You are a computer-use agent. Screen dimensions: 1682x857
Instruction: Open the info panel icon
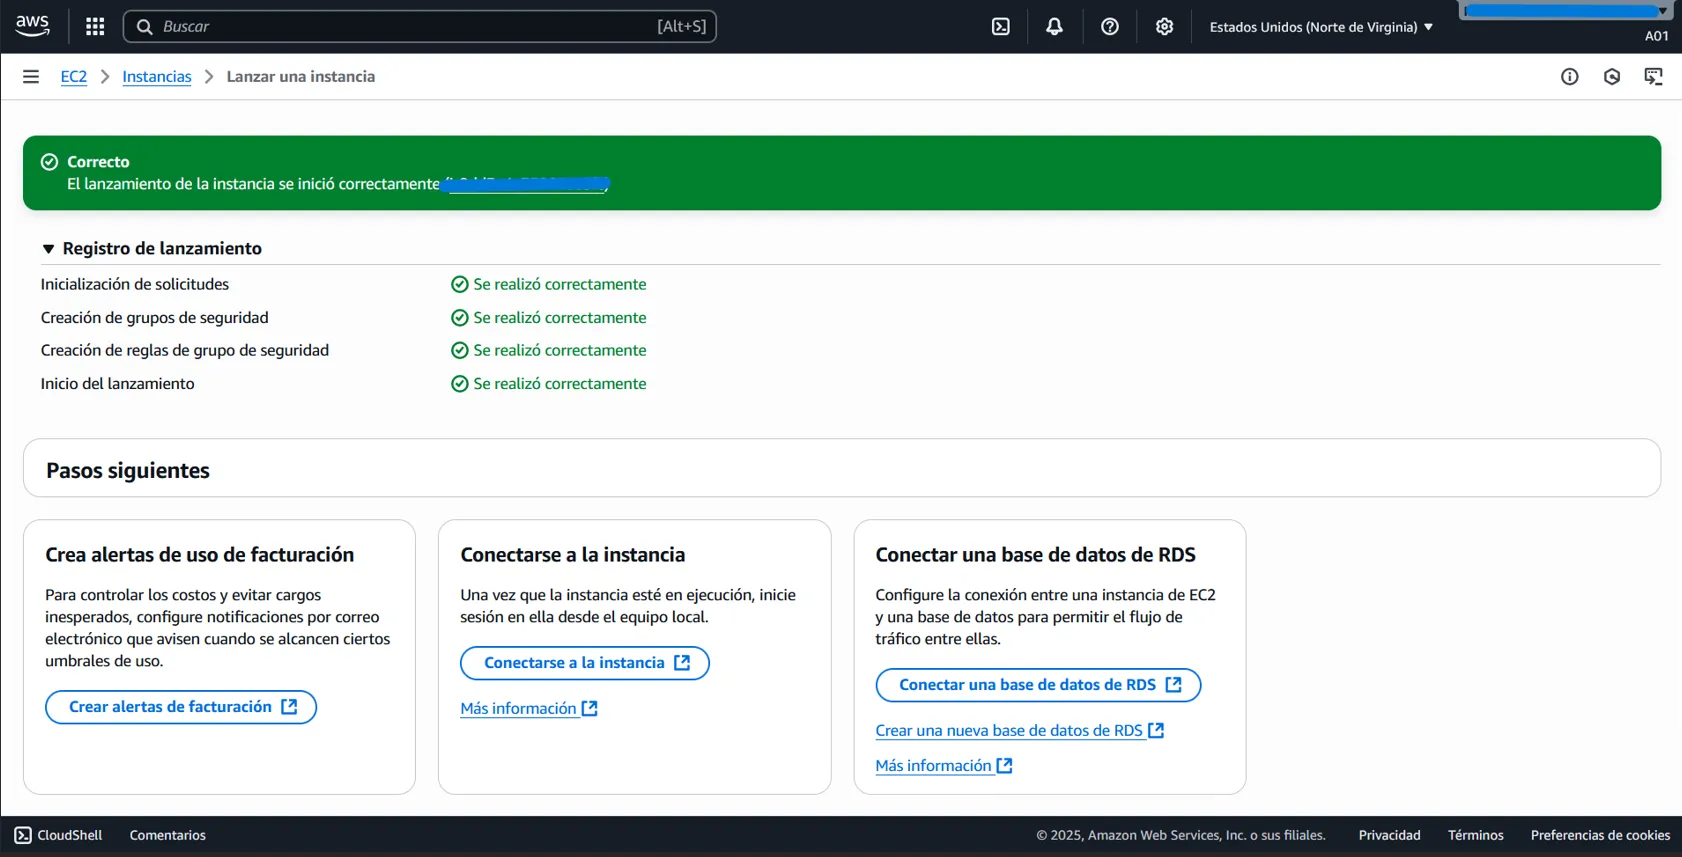1569,77
